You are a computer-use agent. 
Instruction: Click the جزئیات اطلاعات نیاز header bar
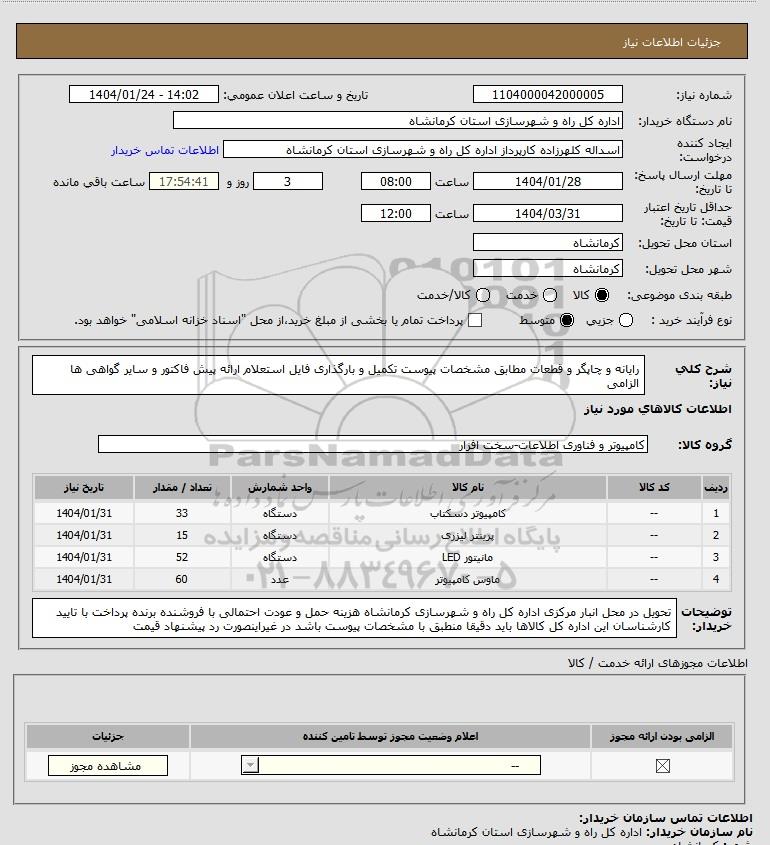tap(382, 41)
